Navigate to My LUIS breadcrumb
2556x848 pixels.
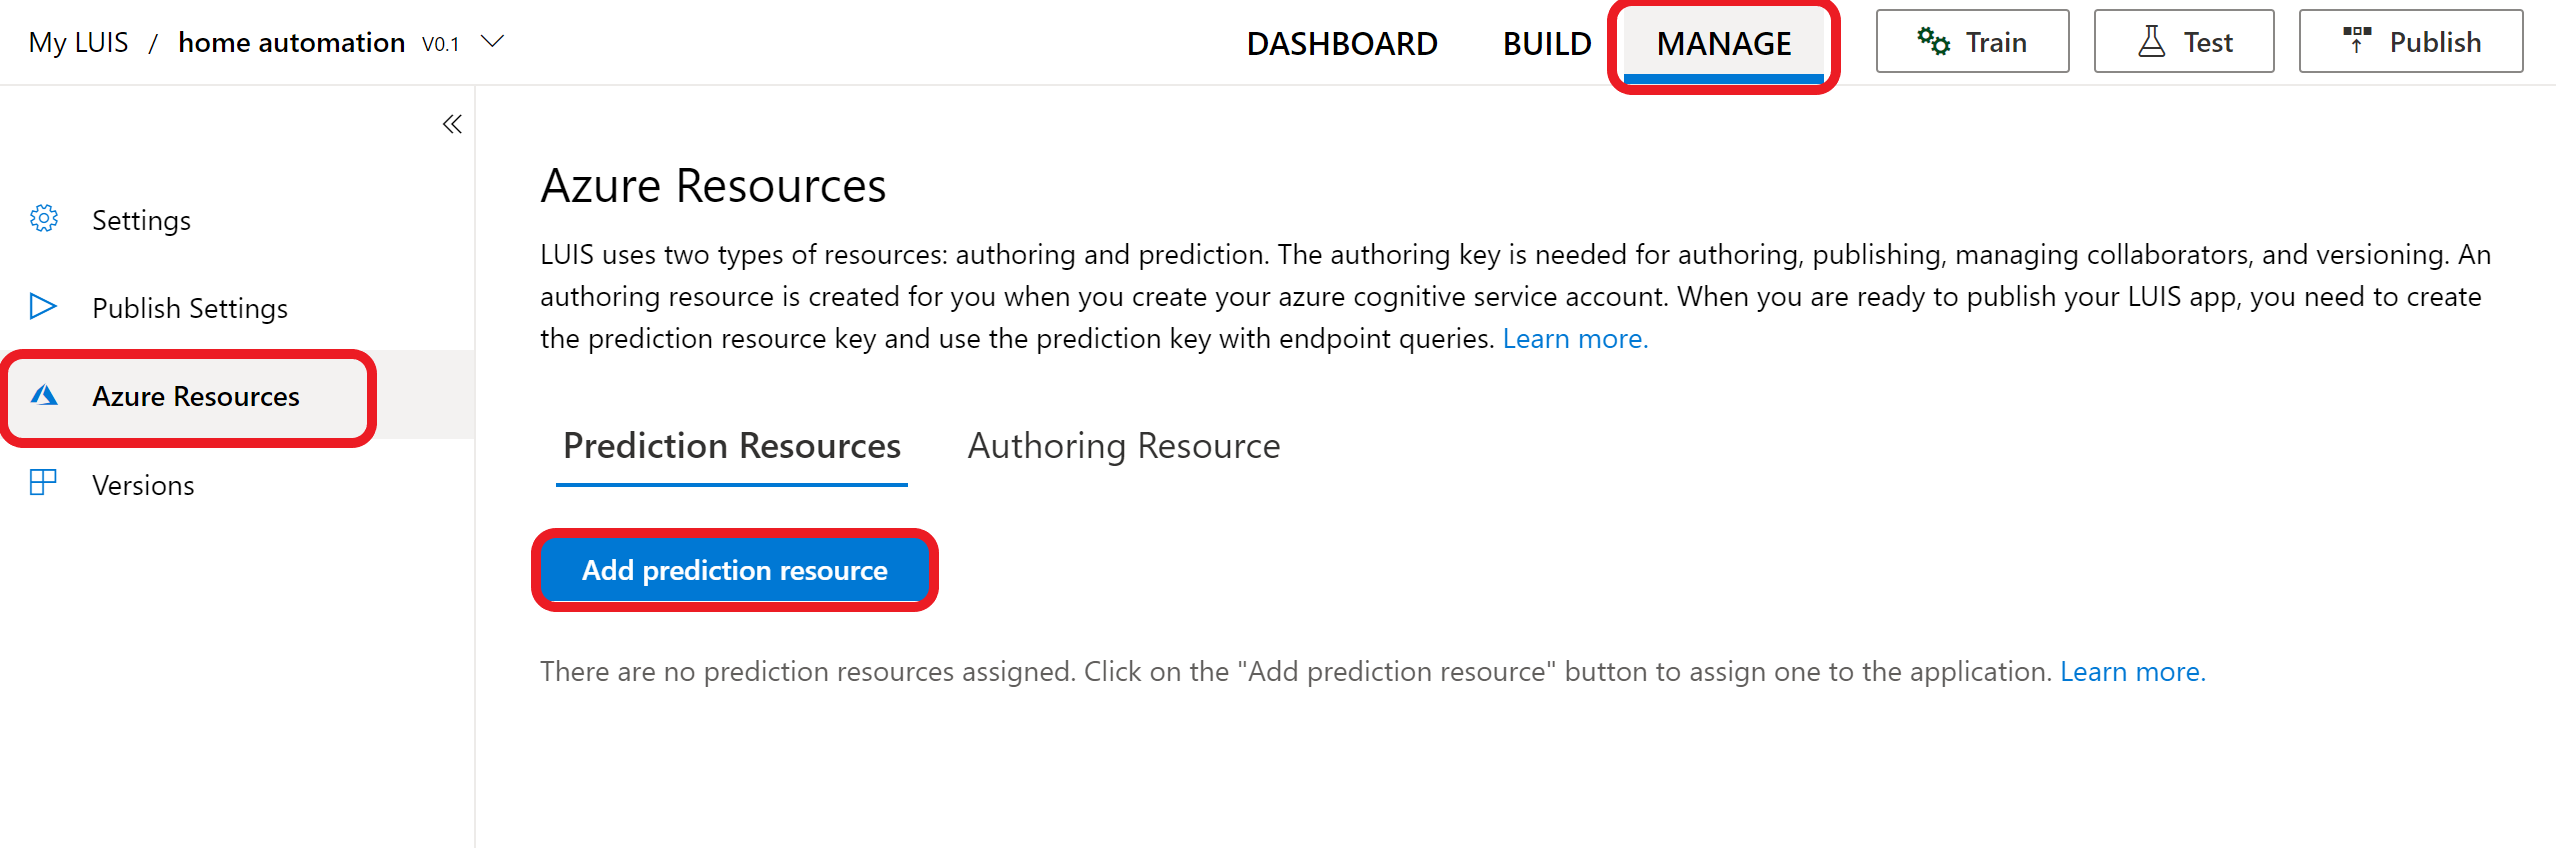pyautogui.click(x=78, y=43)
